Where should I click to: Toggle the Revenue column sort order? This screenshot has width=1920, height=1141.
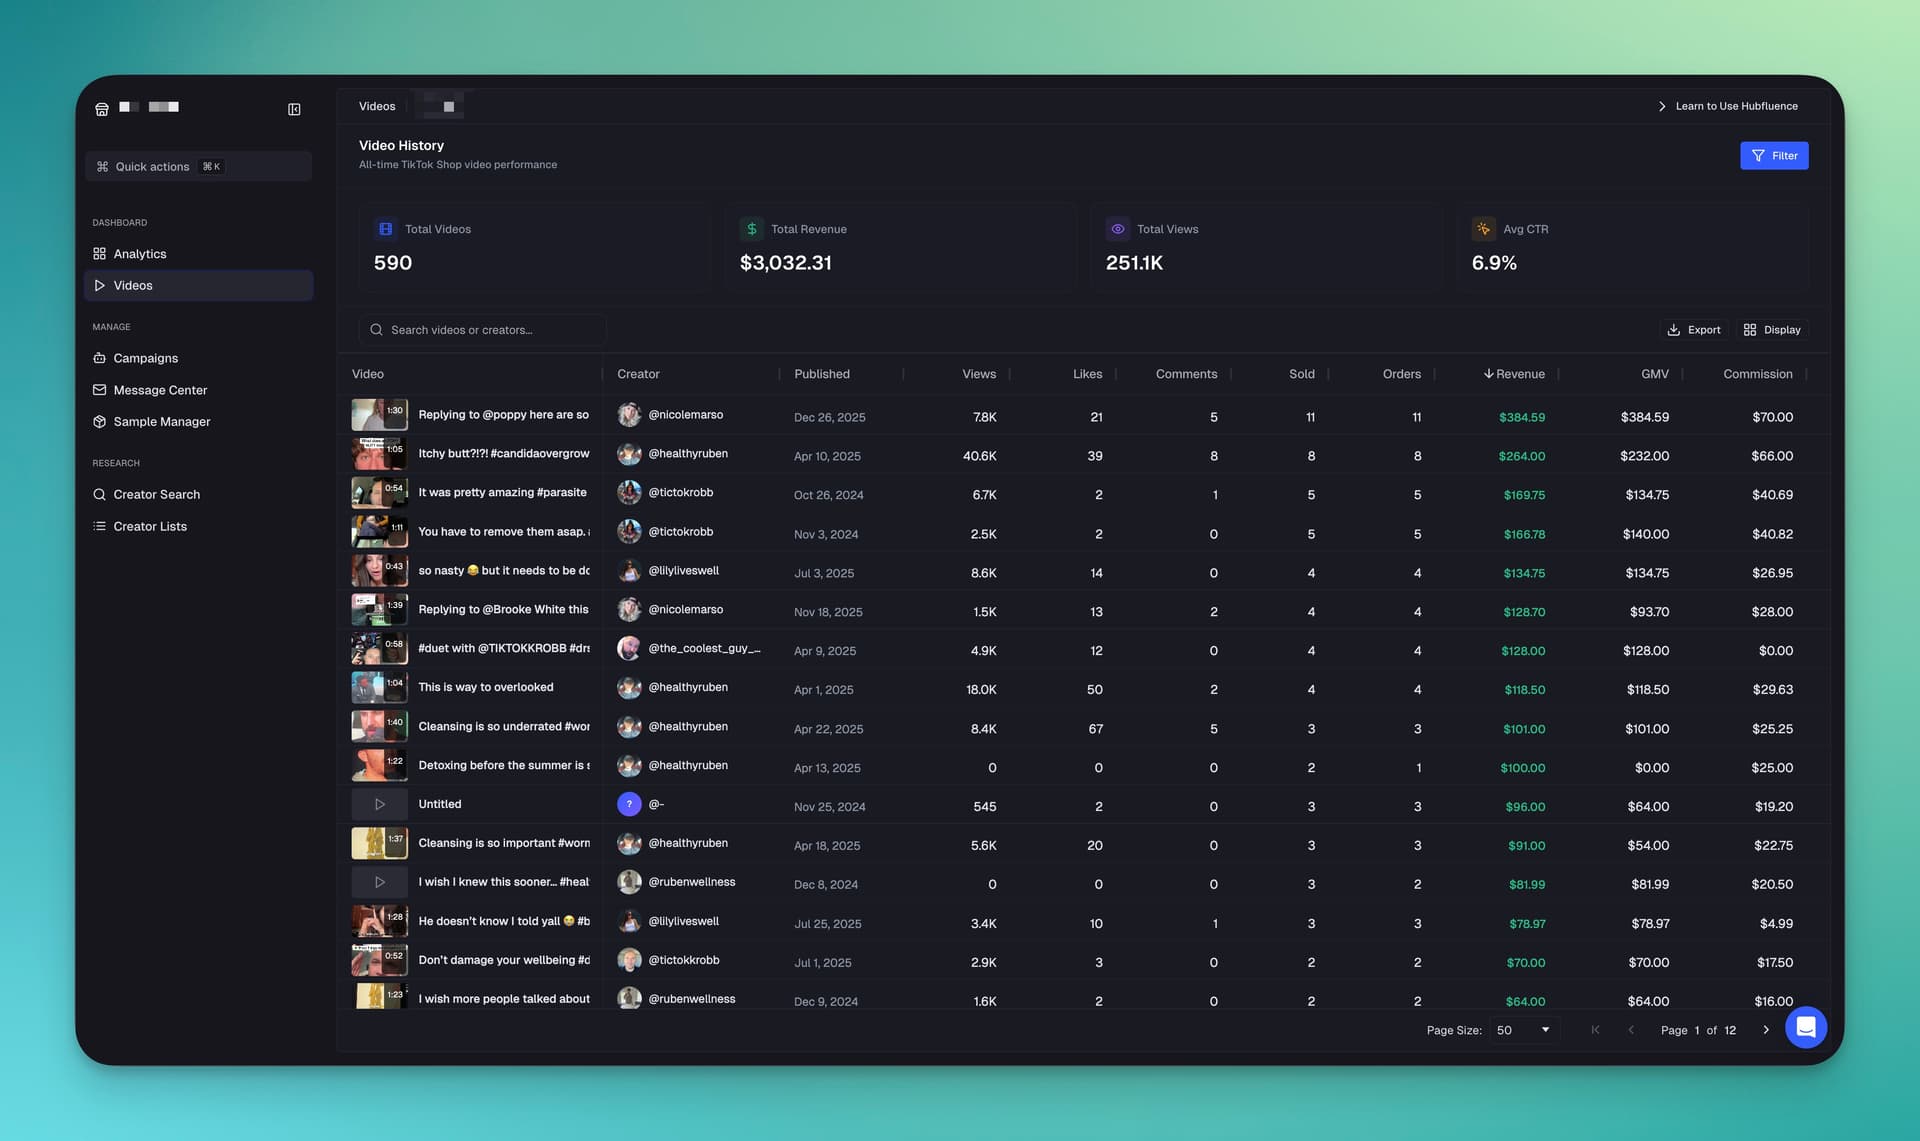[1514, 374]
